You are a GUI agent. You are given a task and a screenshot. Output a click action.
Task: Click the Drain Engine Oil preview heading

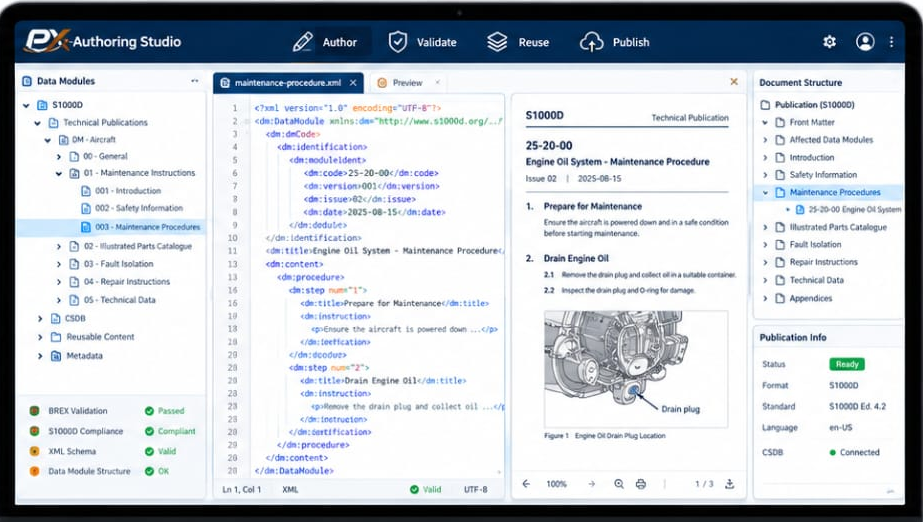click(576, 258)
